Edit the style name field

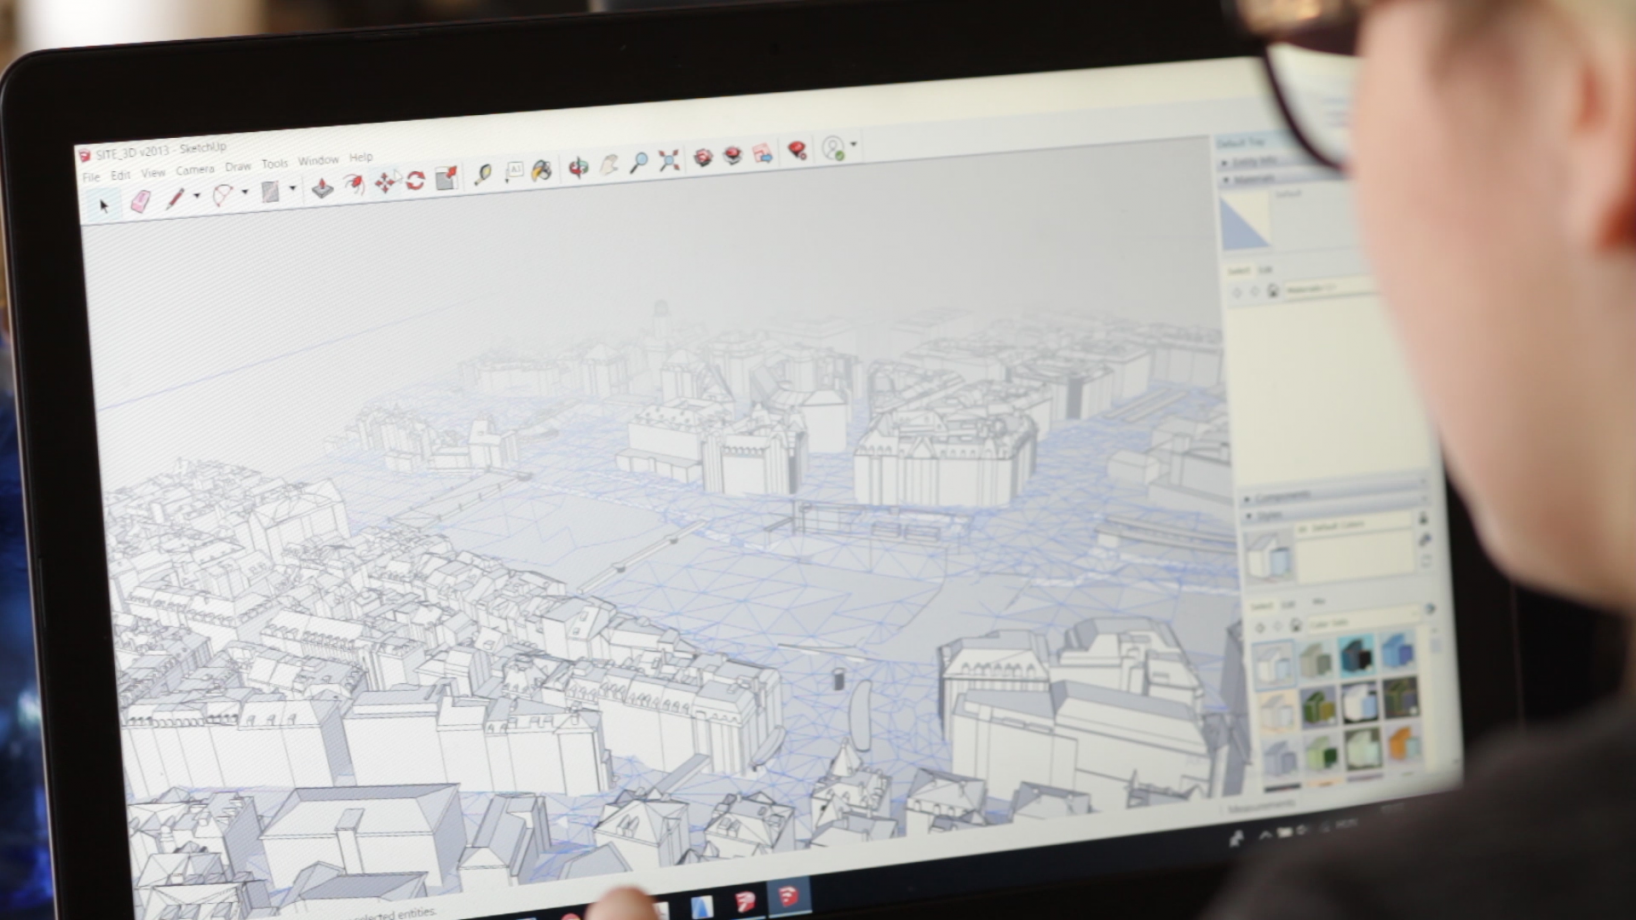coord(1354,527)
